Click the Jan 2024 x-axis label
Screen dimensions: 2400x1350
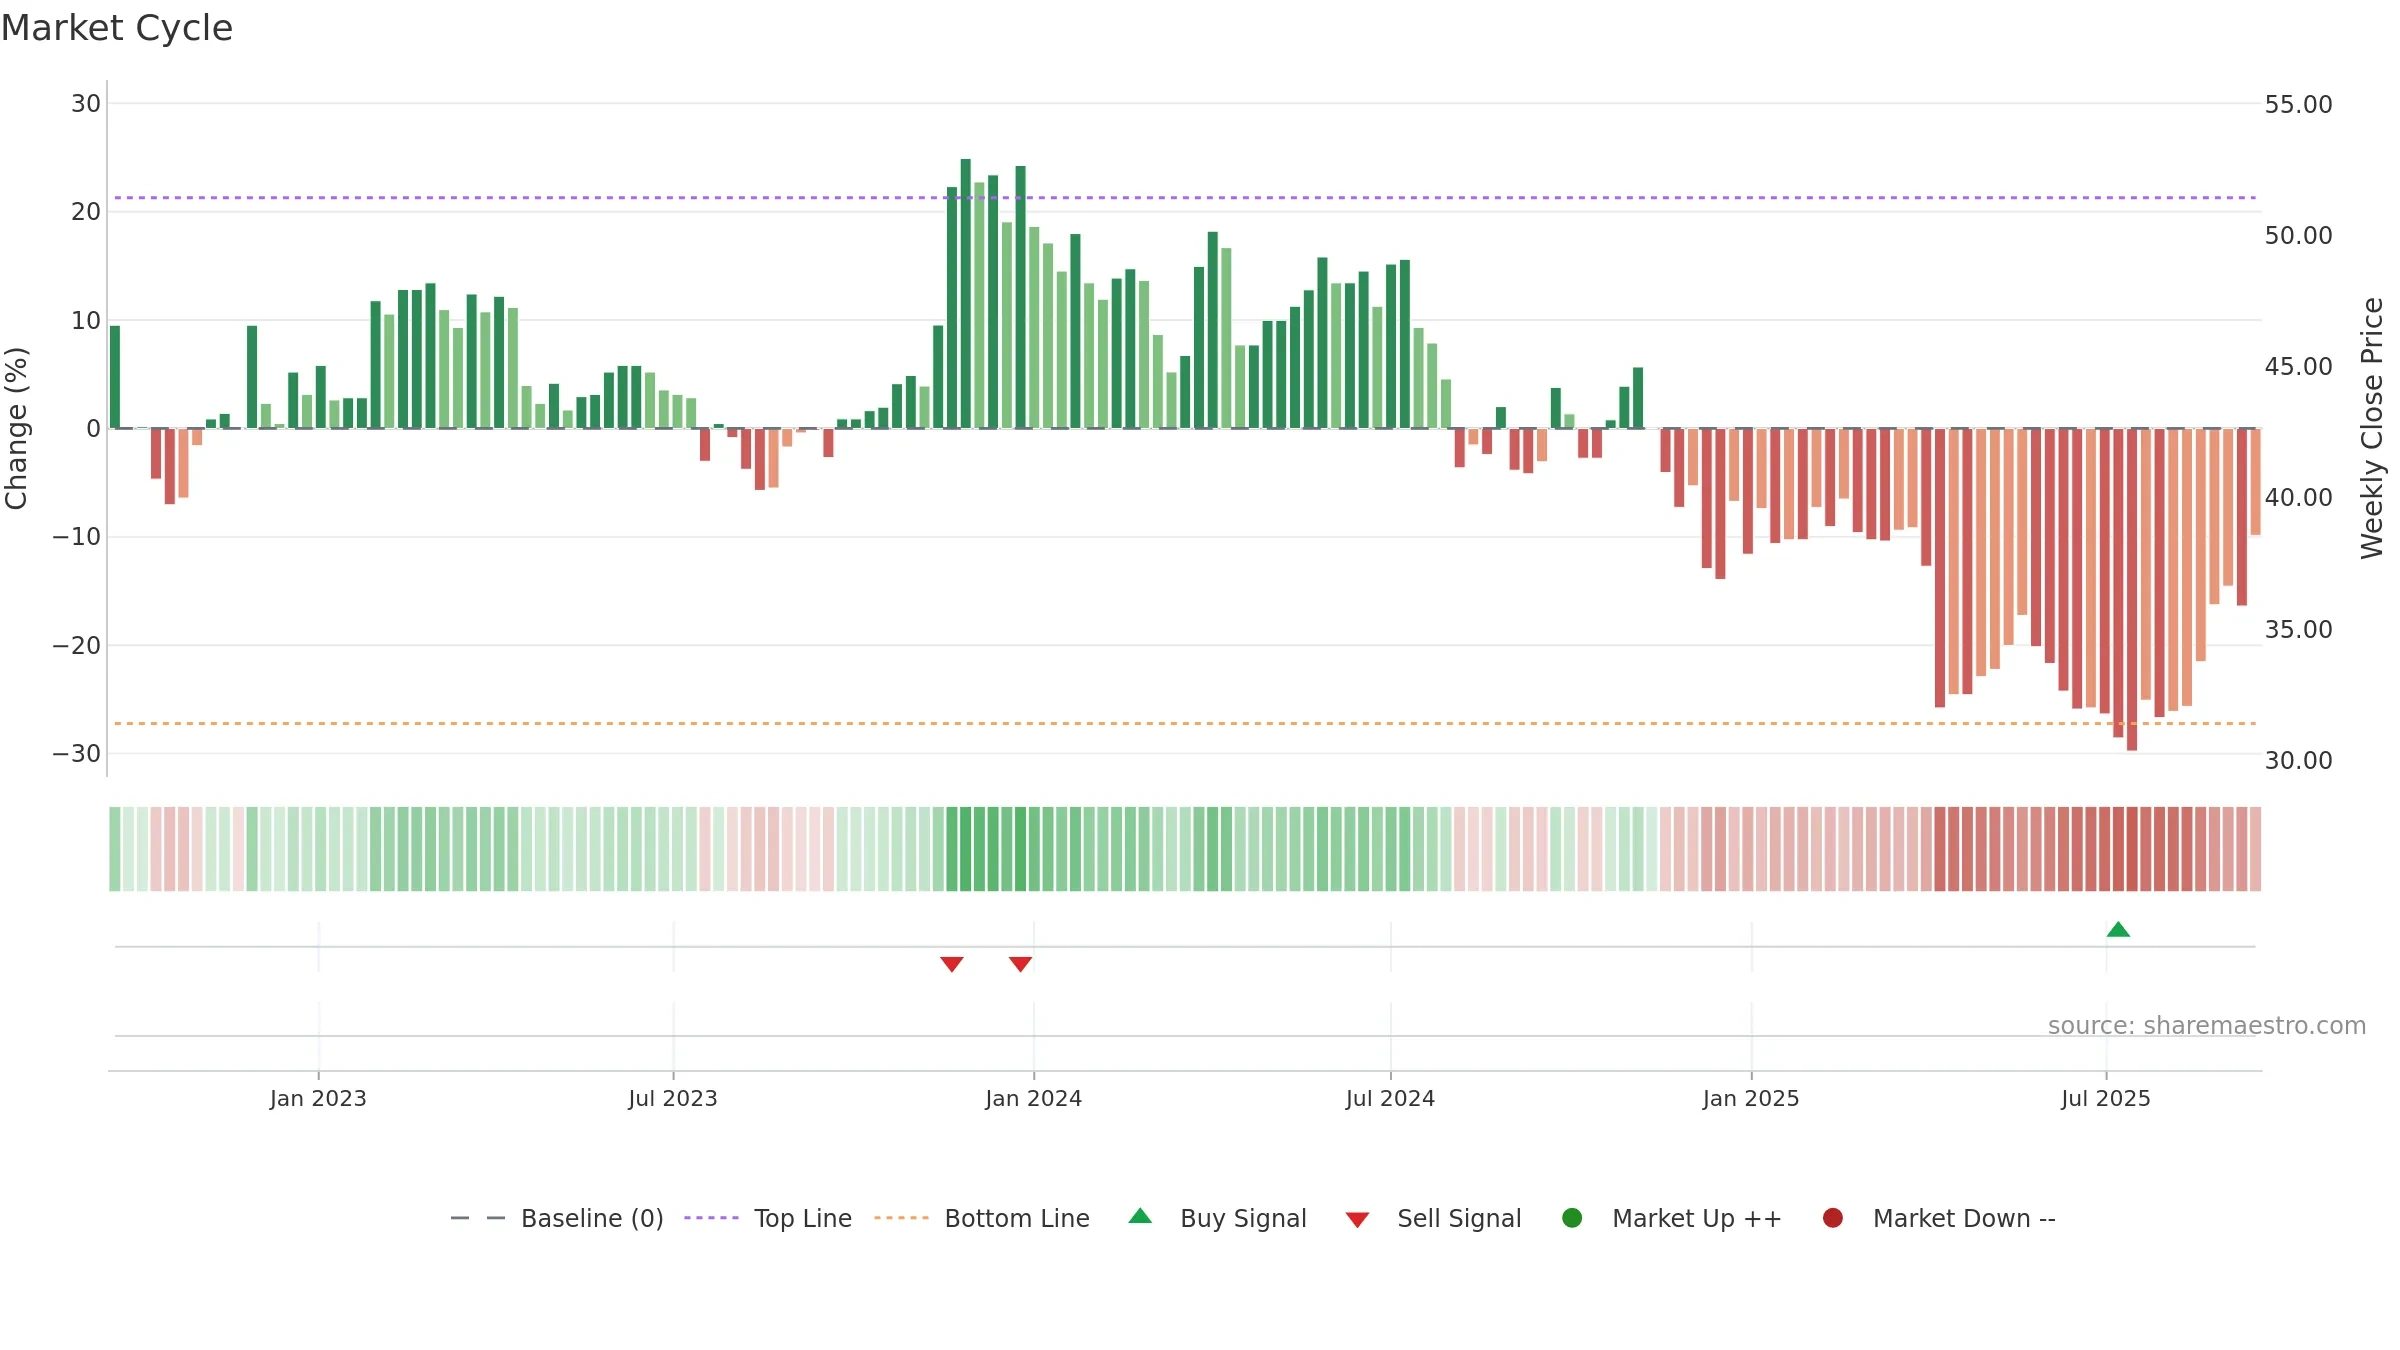click(1033, 1098)
